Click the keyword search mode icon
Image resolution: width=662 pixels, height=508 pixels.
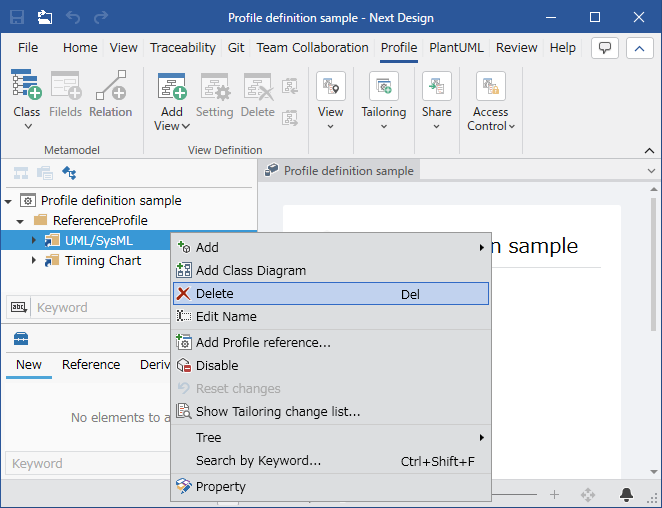19,307
